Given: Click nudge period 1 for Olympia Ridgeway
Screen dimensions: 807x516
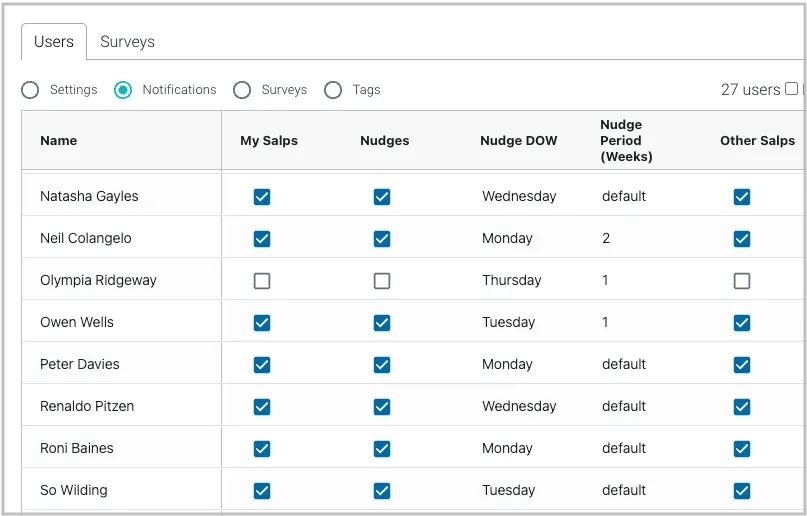Looking at the screenshot, I should 605,280.
